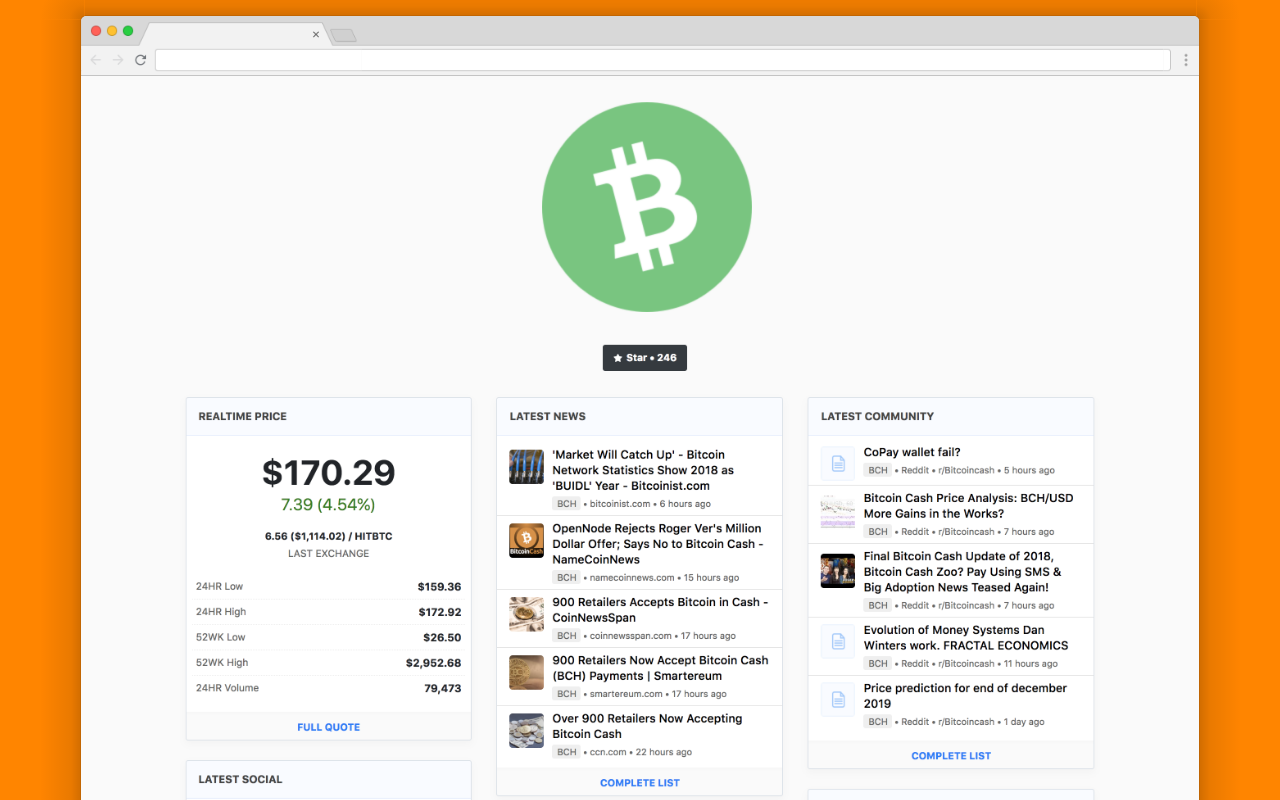Click BCH tag under coinnewsspan.com article

(567, 636)
